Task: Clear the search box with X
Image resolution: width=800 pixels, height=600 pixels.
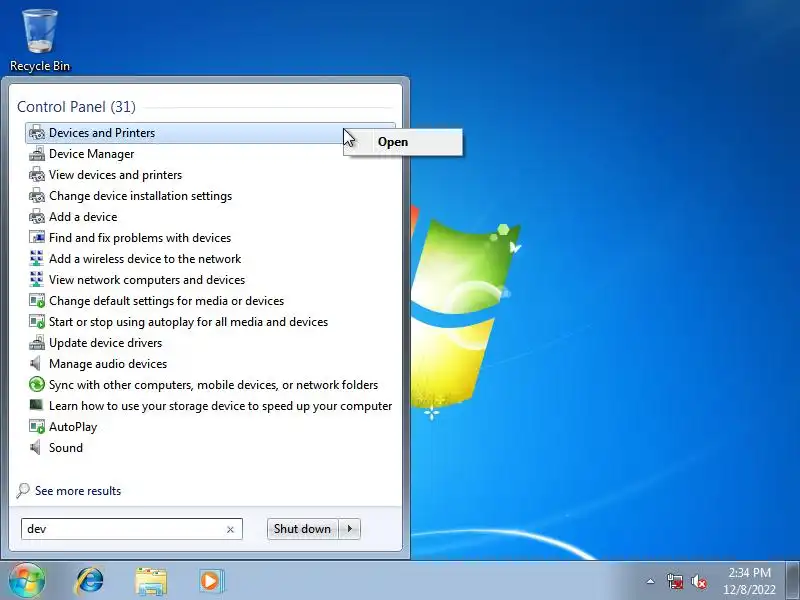Action: (230, 530)
